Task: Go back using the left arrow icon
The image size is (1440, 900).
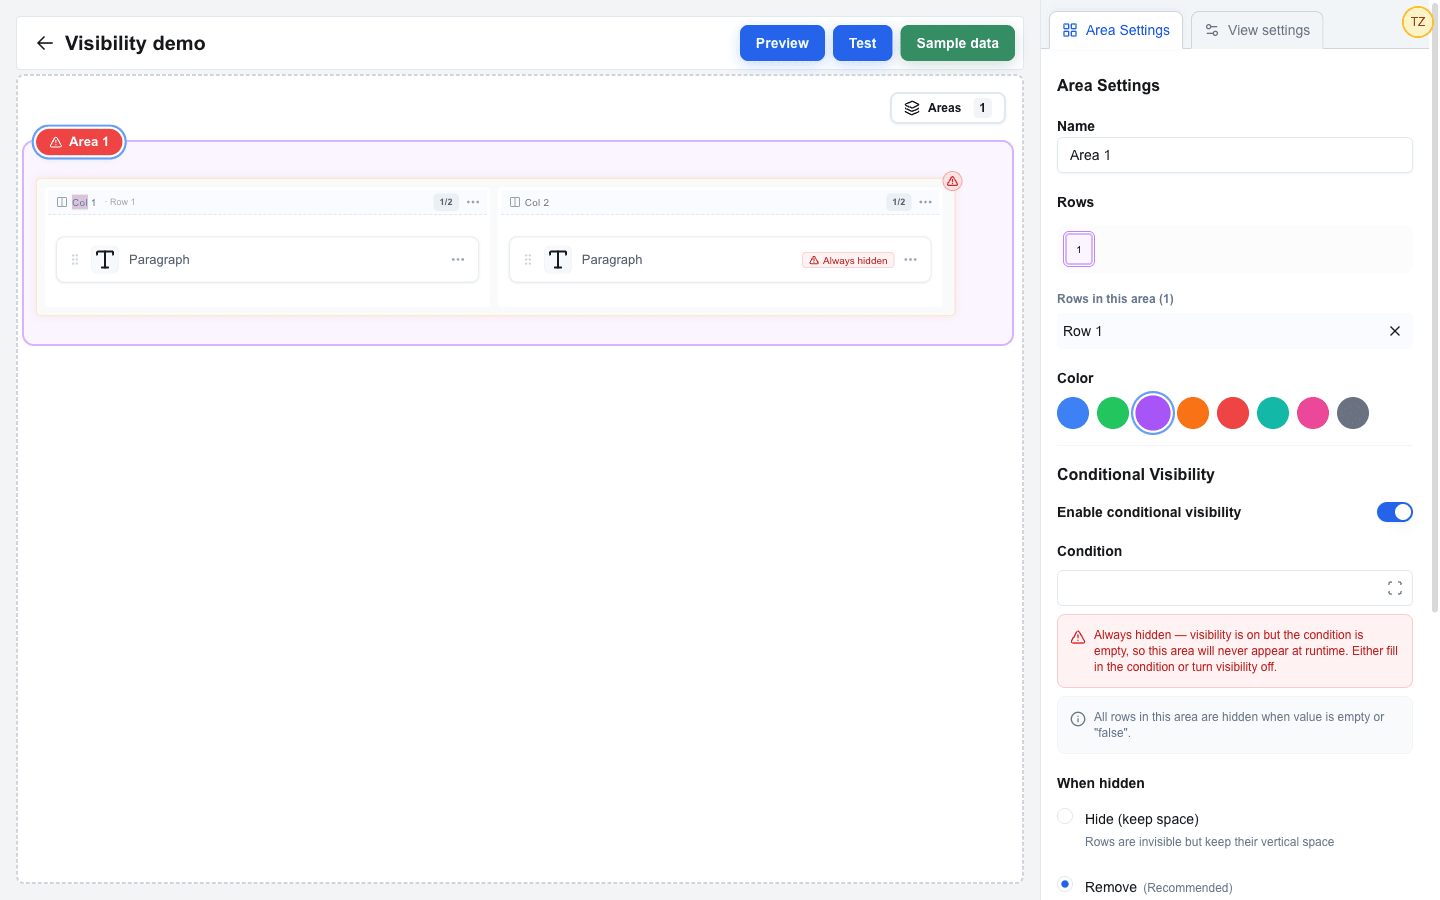Action: pyautogui.click(x=45, y=43)
